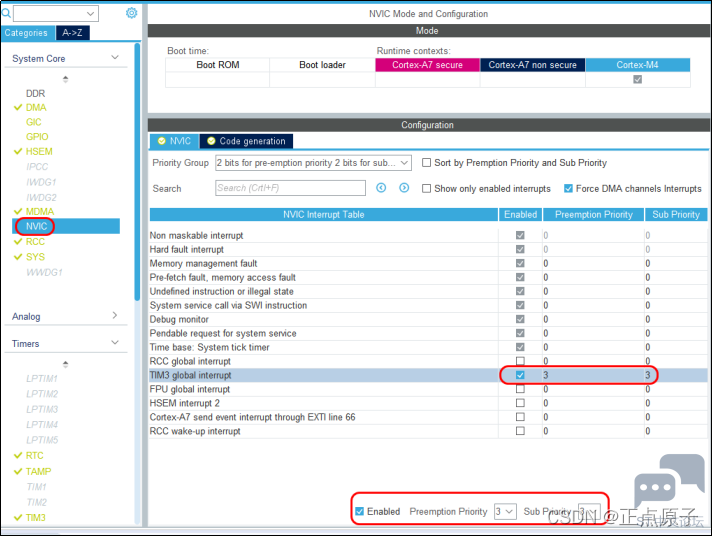713x537 pixels.
Task: Select RCC peripheral
Action: (x=35, y=241)
